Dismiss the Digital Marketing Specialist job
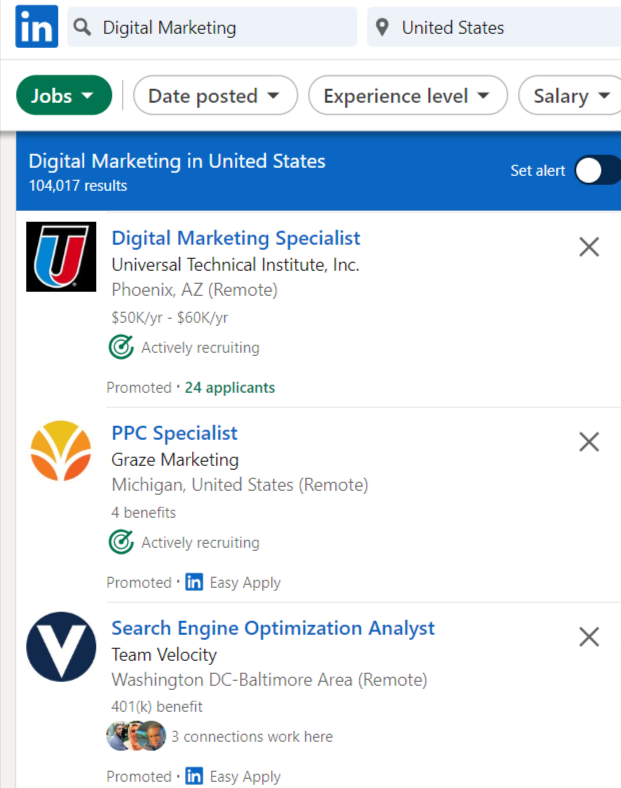The height and width of the screenshot is (788, 621). pyautogui.click(x=589, y=247)
